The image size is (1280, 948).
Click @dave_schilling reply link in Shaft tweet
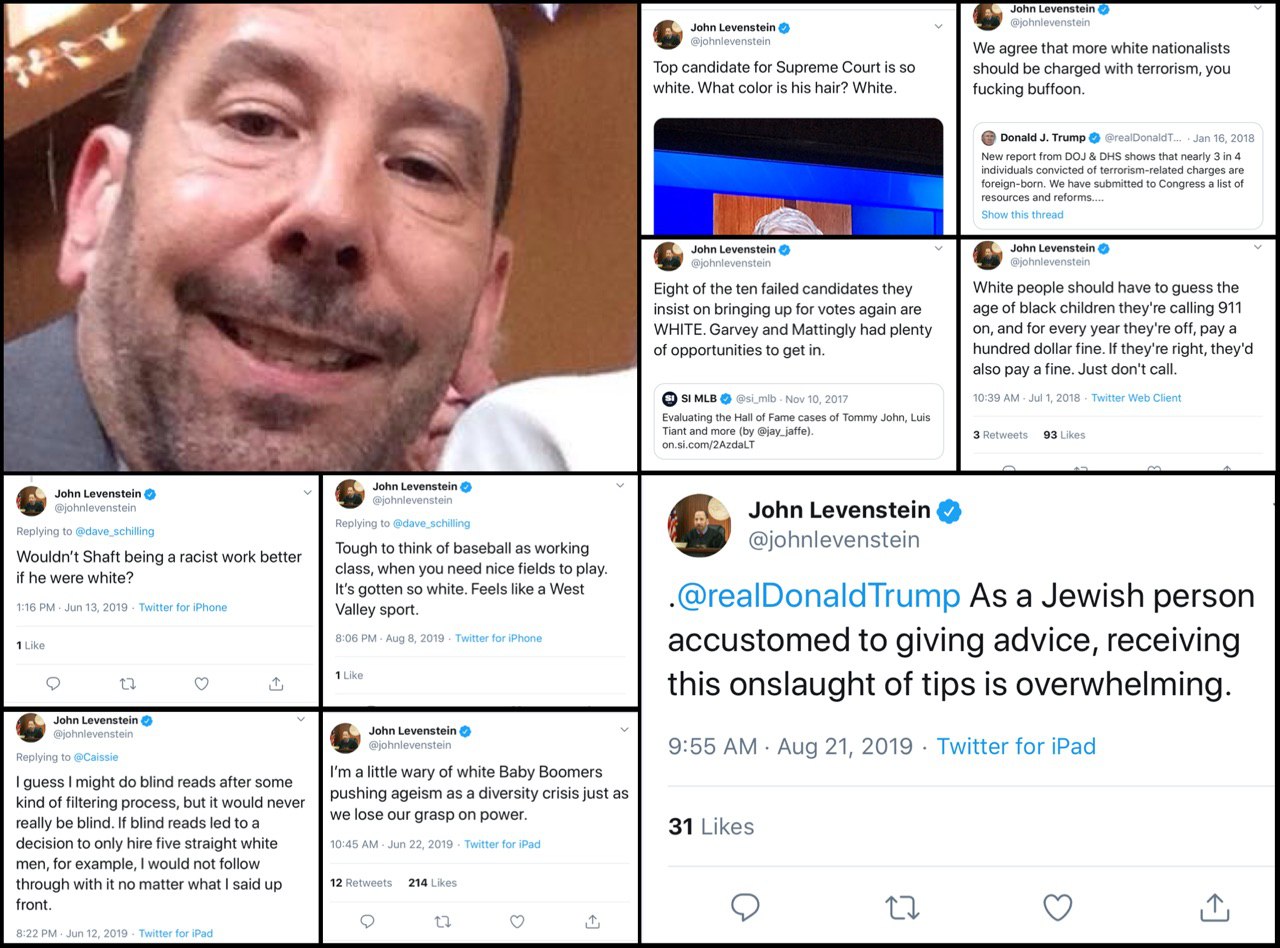click(112, 531)
